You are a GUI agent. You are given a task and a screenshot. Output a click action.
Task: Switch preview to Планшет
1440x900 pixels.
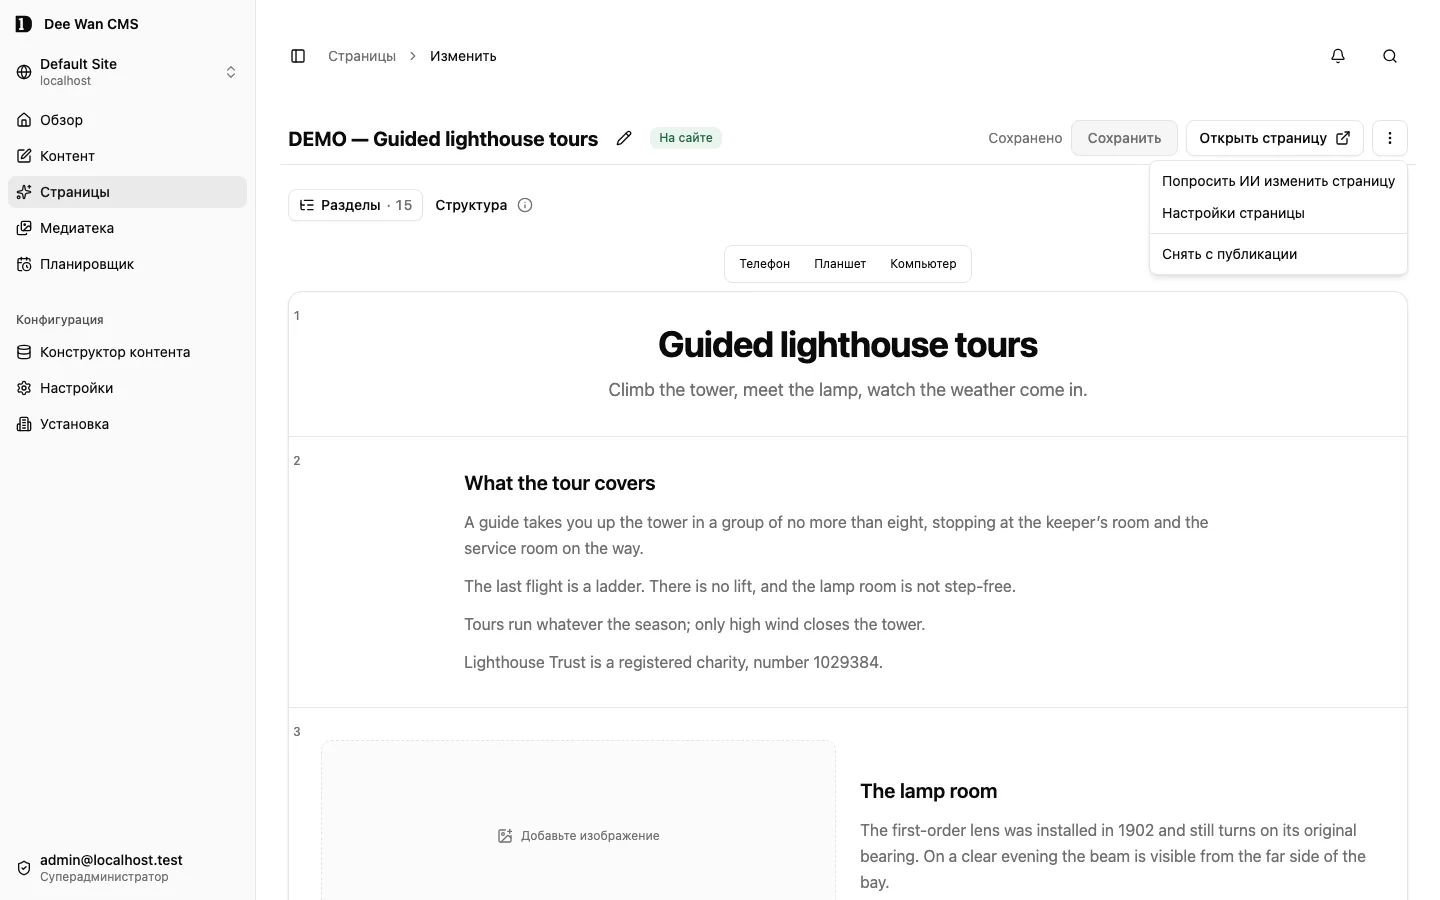click(x=840, y=264)
